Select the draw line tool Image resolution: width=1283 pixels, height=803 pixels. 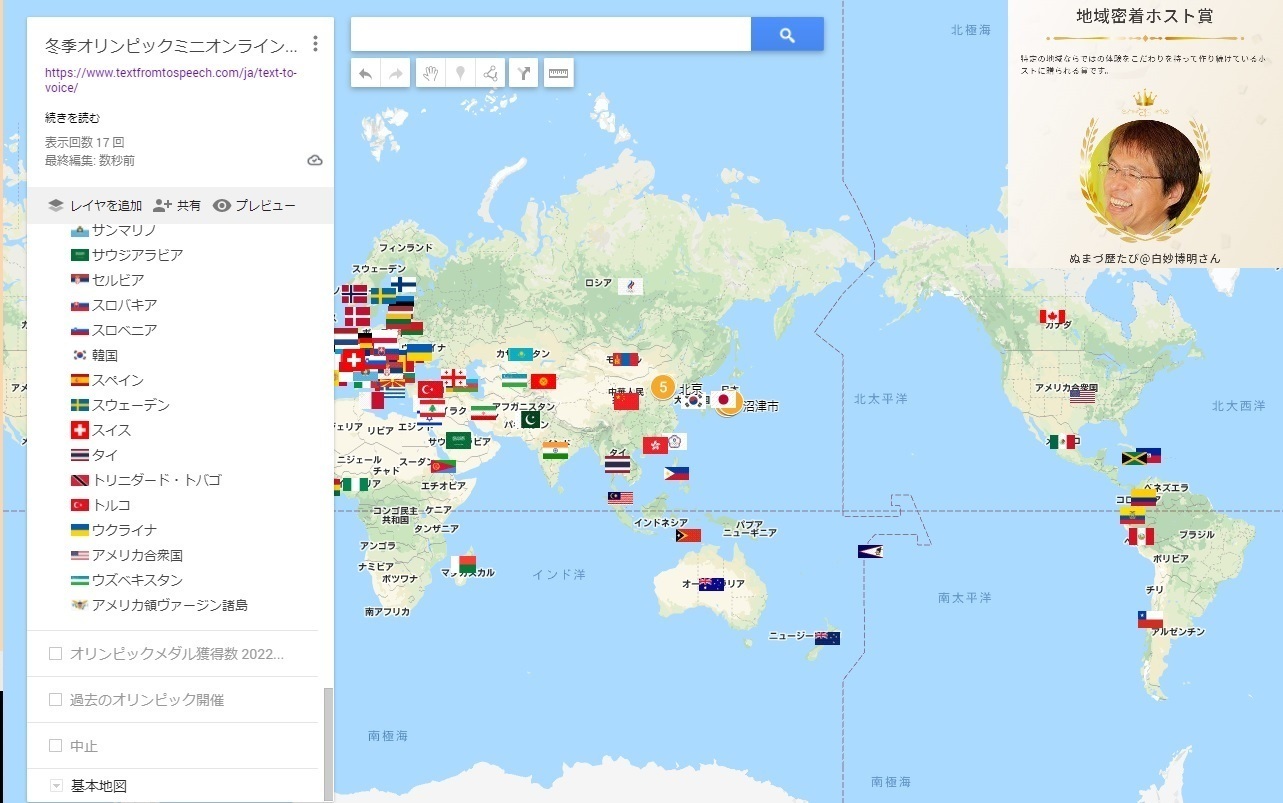[490, 73]
